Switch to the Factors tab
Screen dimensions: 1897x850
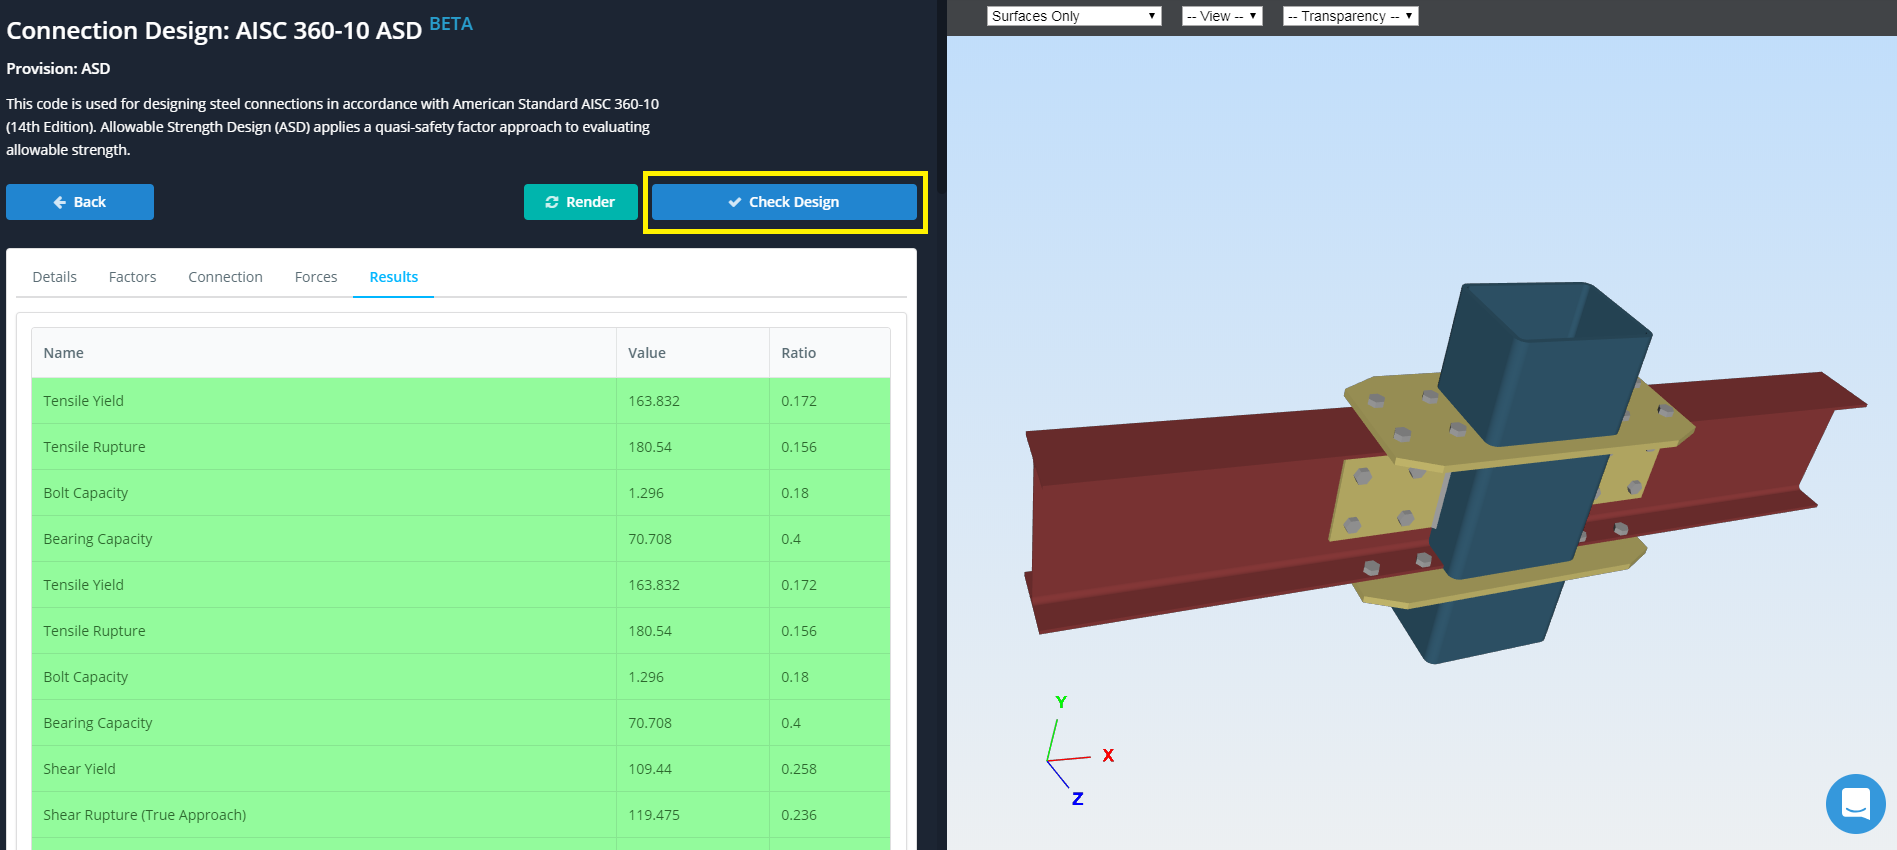(132, 277)
